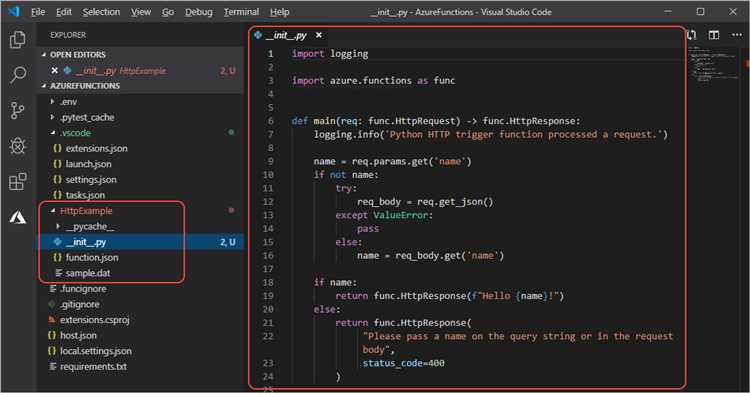Click the VS Code logo in the title bar
This screenshot has height=393, width=750.
(x=14, y=11)
